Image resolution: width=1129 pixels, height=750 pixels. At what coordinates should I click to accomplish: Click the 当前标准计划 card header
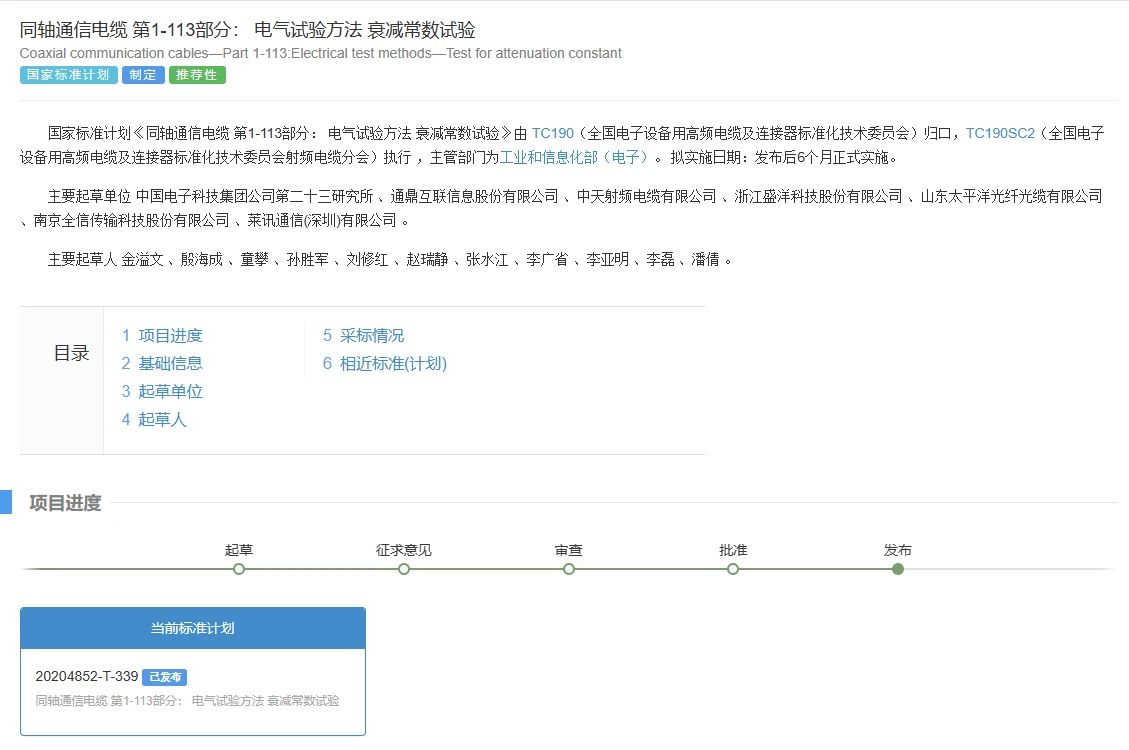click(x=193, y=628)
